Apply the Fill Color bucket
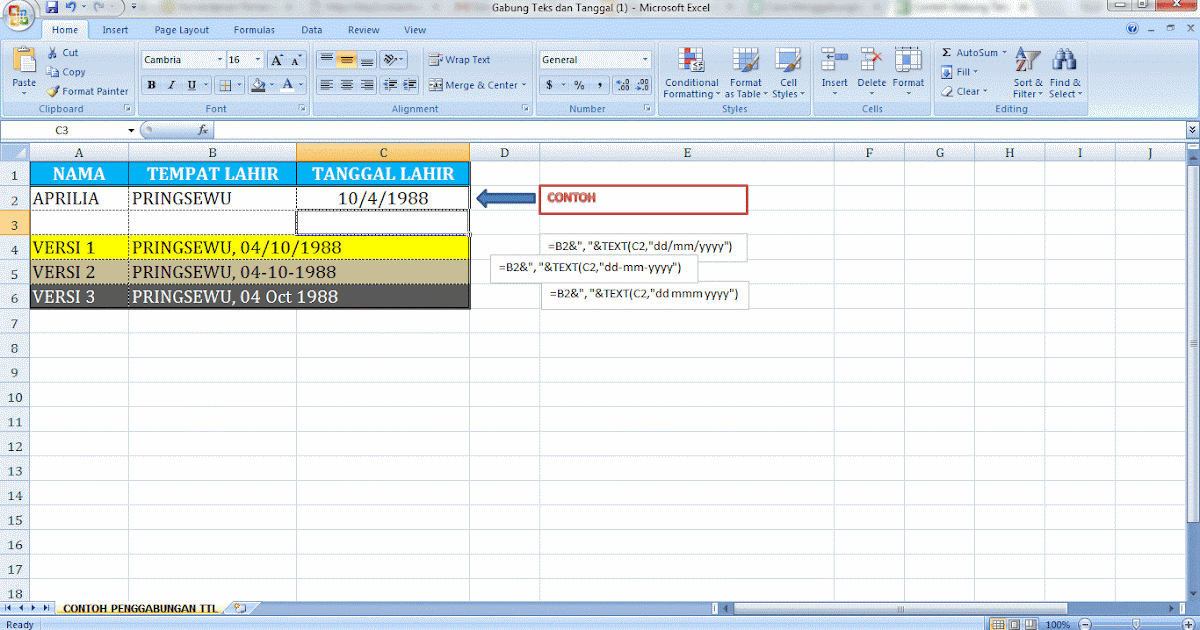This screenshot has width=1200, height=630. [x=258, y=85]
